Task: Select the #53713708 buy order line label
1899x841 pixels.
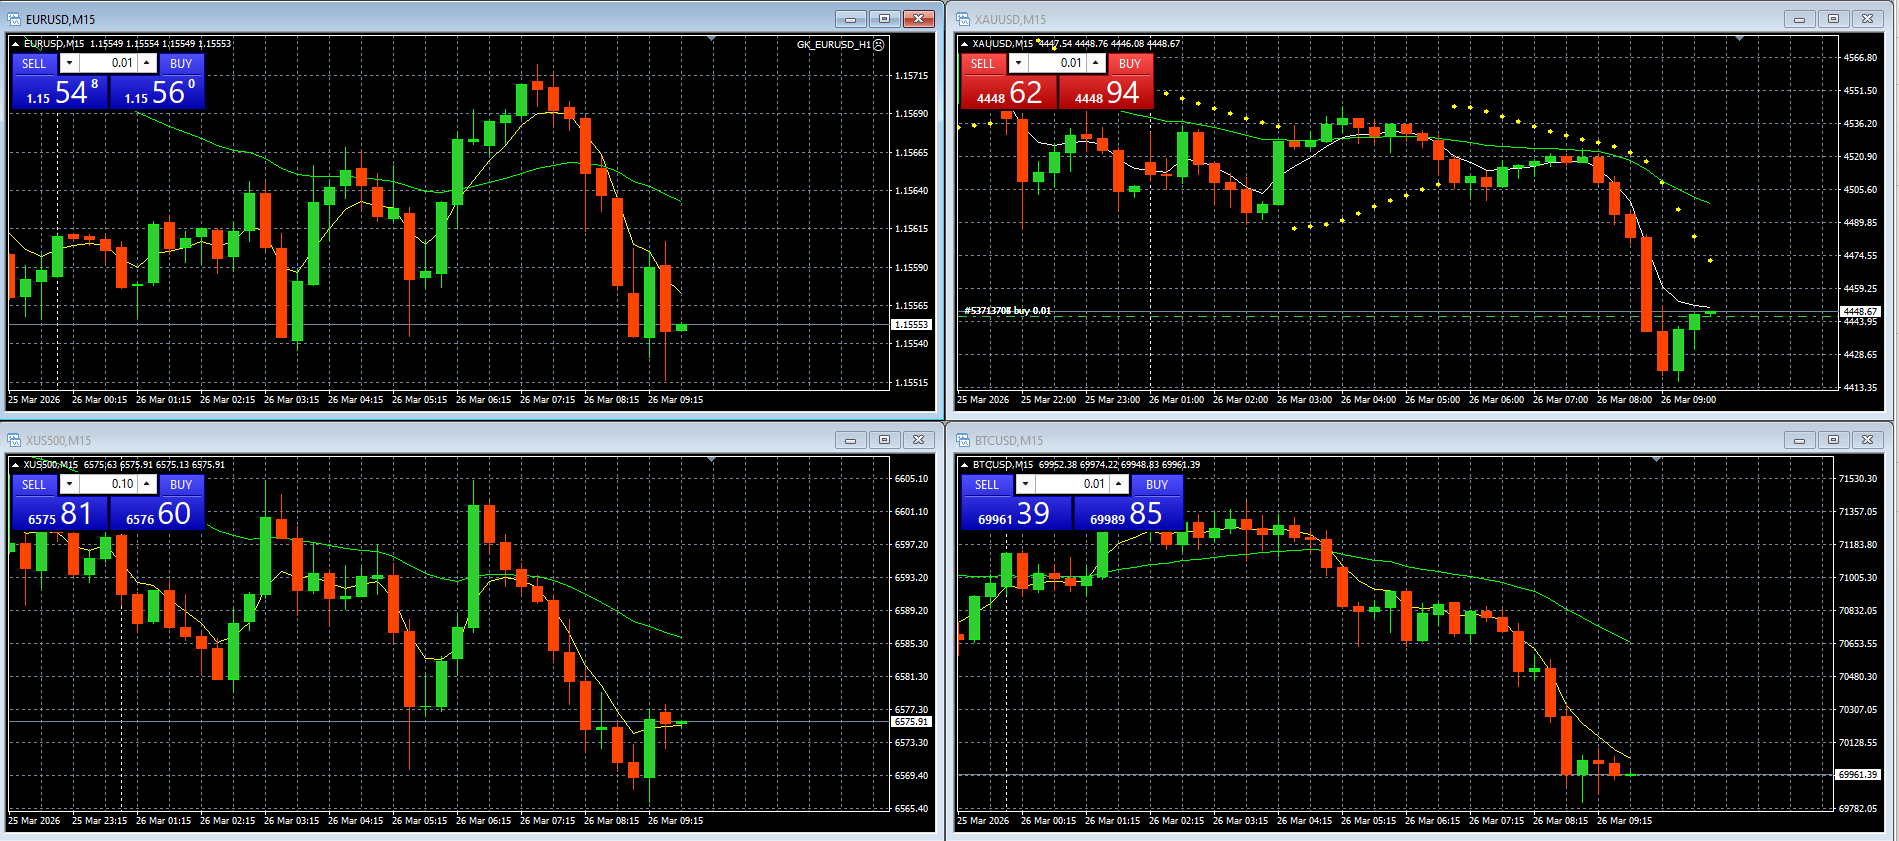Action: click(1007, 311)
